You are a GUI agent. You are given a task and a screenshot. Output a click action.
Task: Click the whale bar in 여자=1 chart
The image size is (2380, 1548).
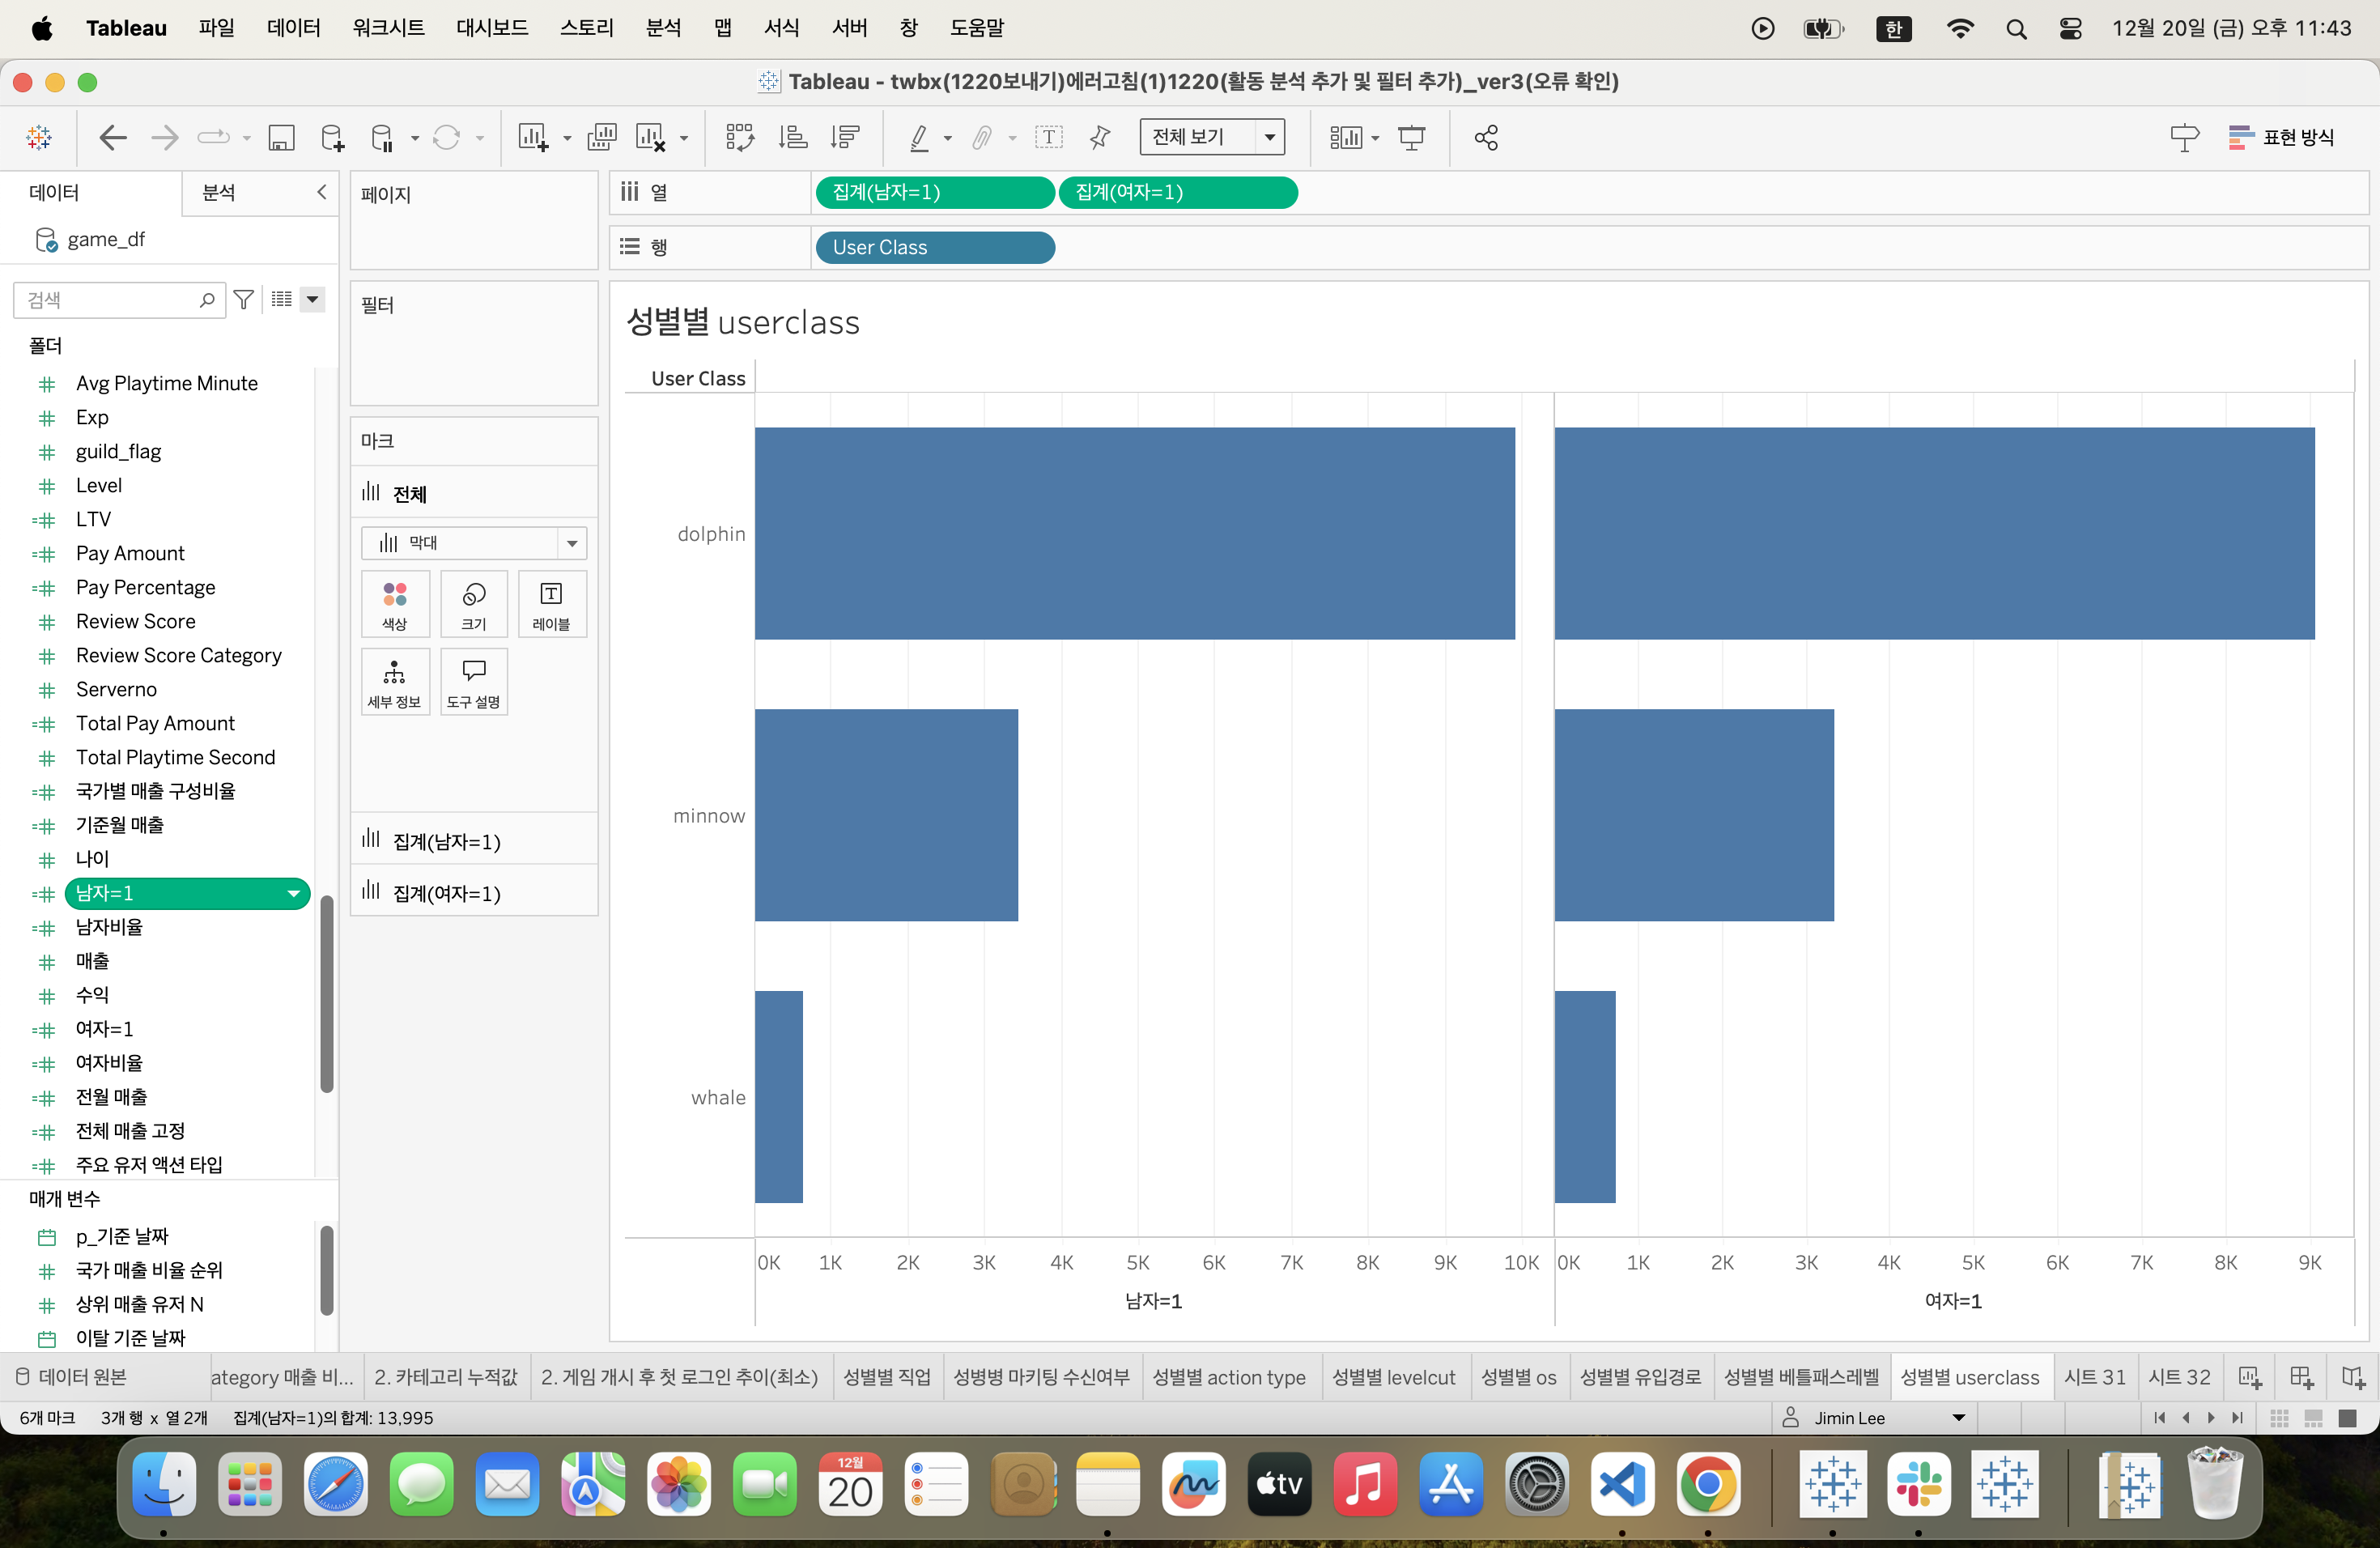click(x=1584, y=1096)
